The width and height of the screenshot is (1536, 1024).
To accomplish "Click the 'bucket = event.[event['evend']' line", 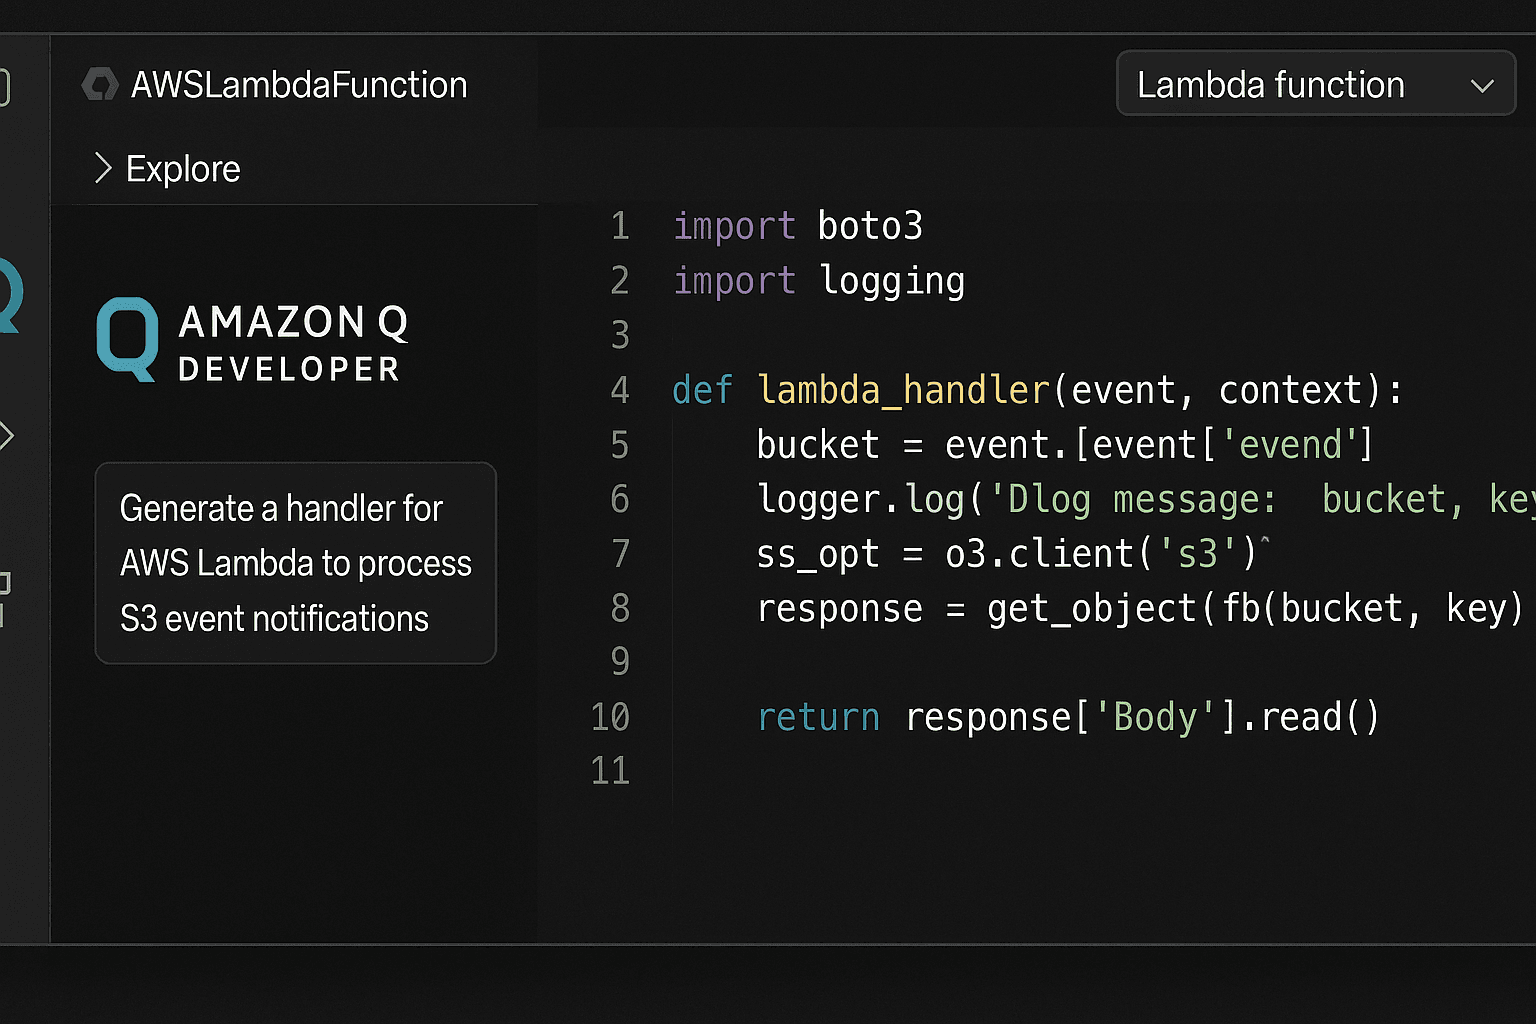I will tap(1065, 445).
